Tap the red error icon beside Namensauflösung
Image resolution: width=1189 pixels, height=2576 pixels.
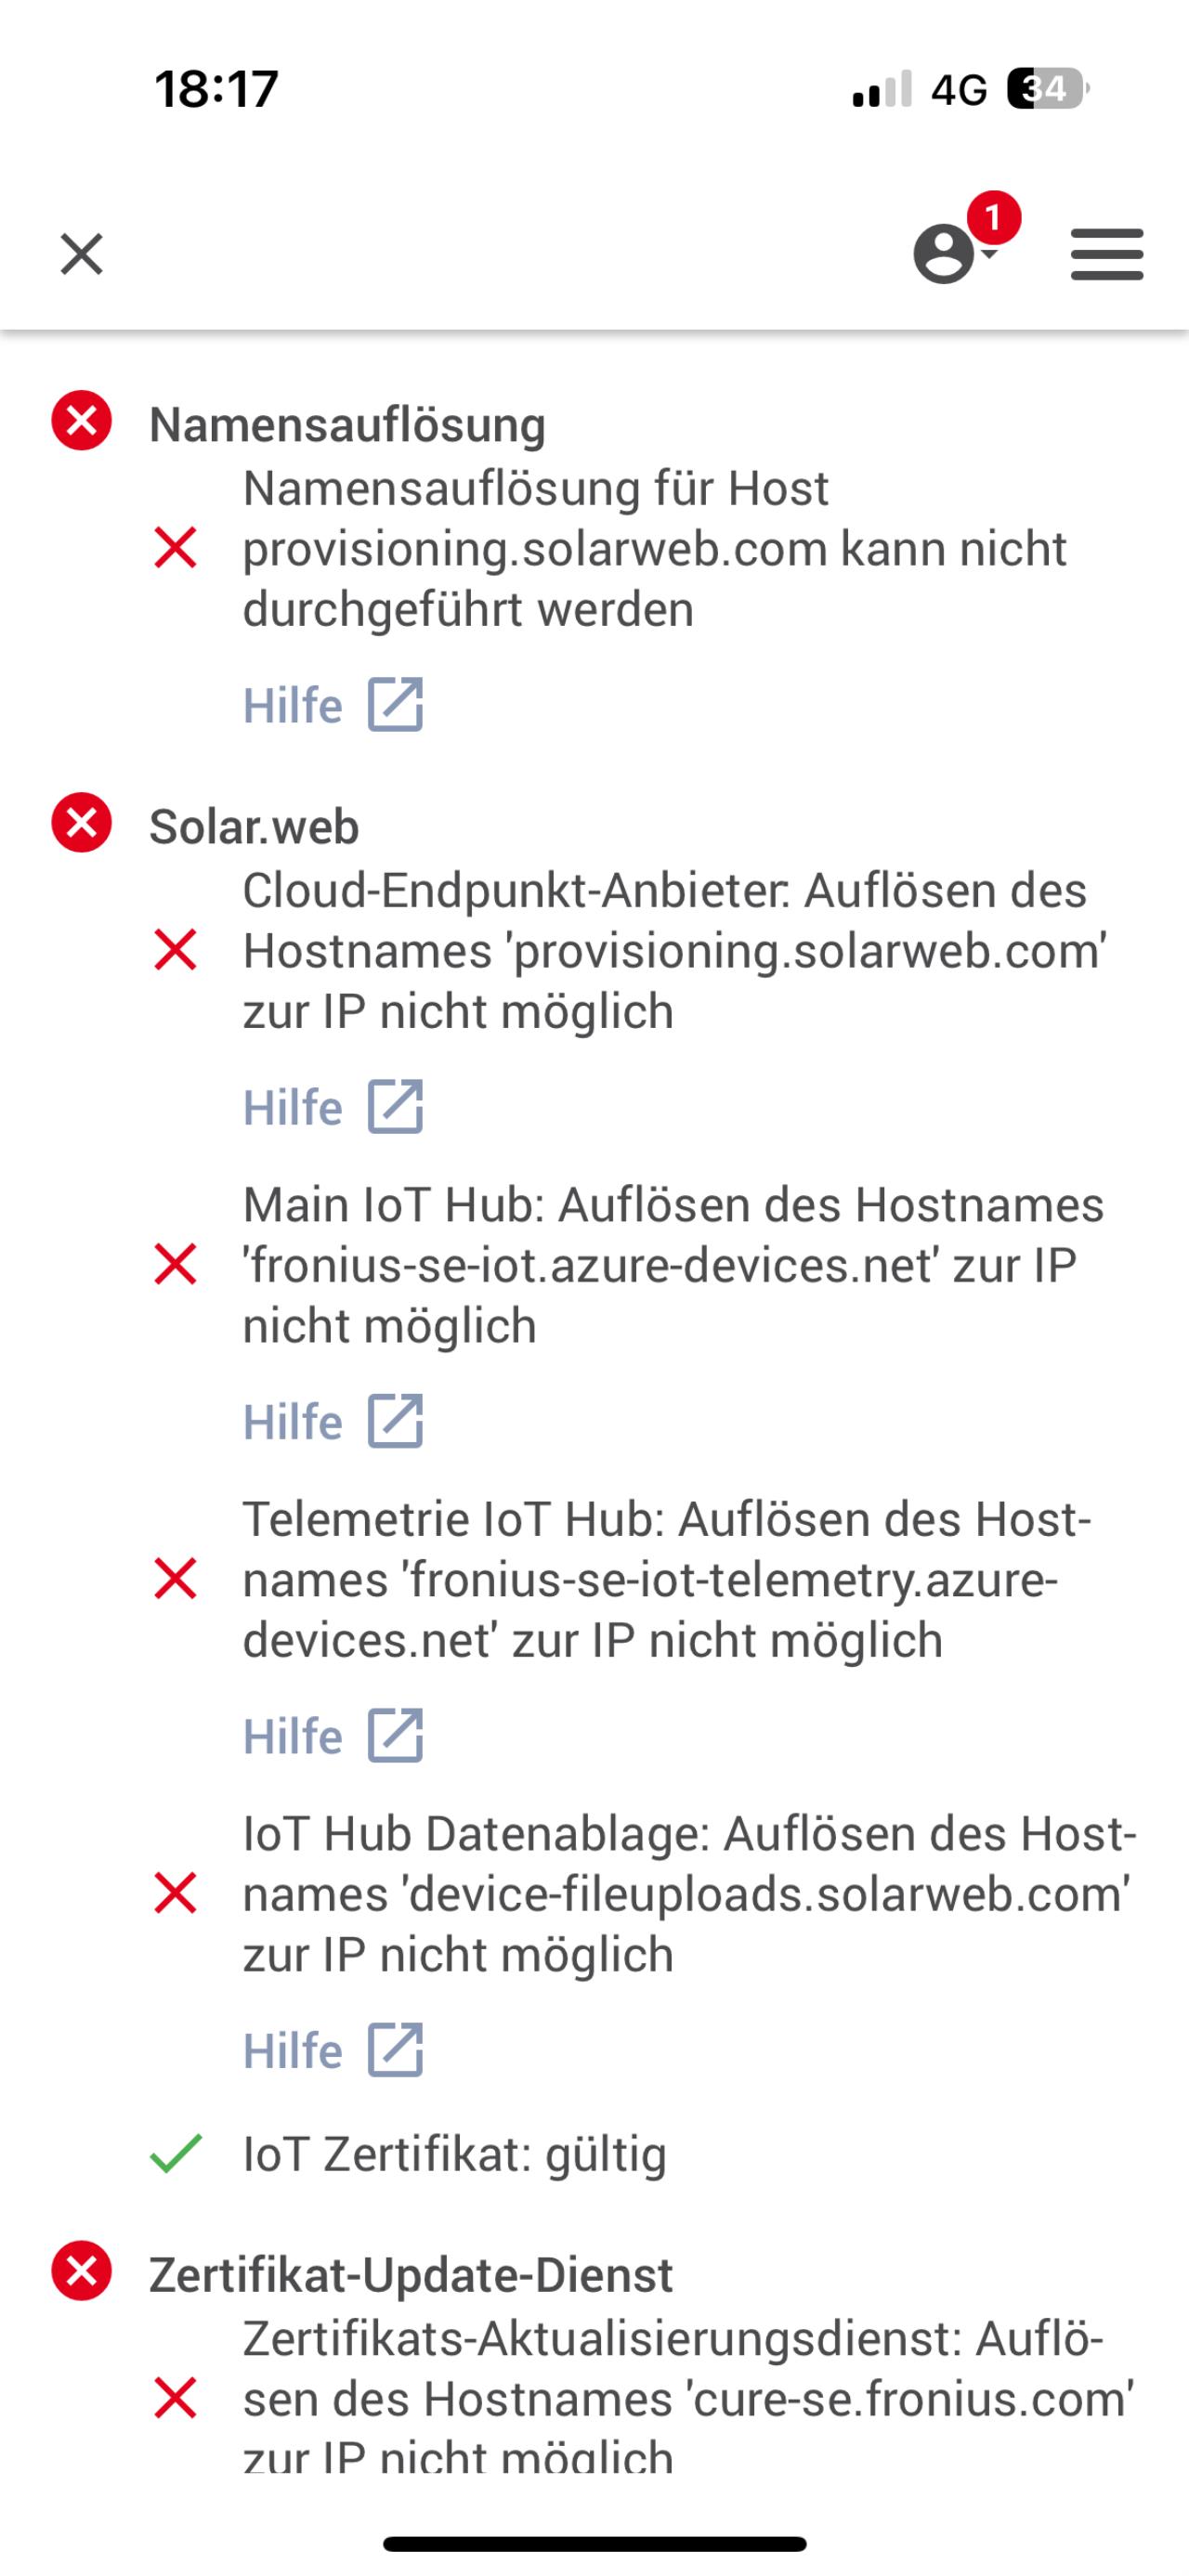[81, 421]
